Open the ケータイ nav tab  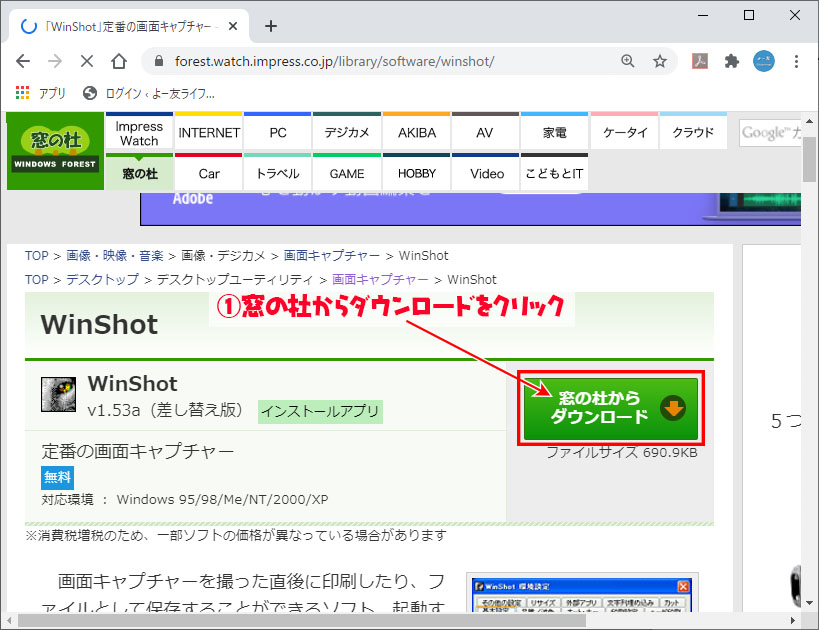point(624,131)
